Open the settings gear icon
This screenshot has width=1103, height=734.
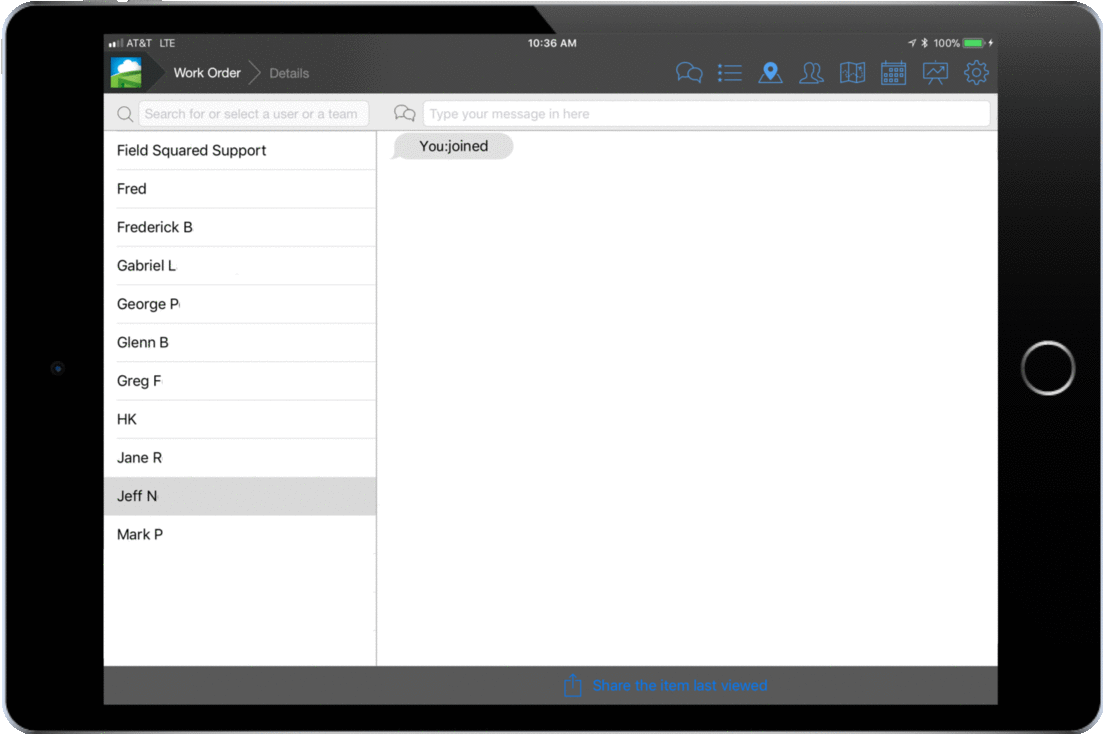(975, 72)
